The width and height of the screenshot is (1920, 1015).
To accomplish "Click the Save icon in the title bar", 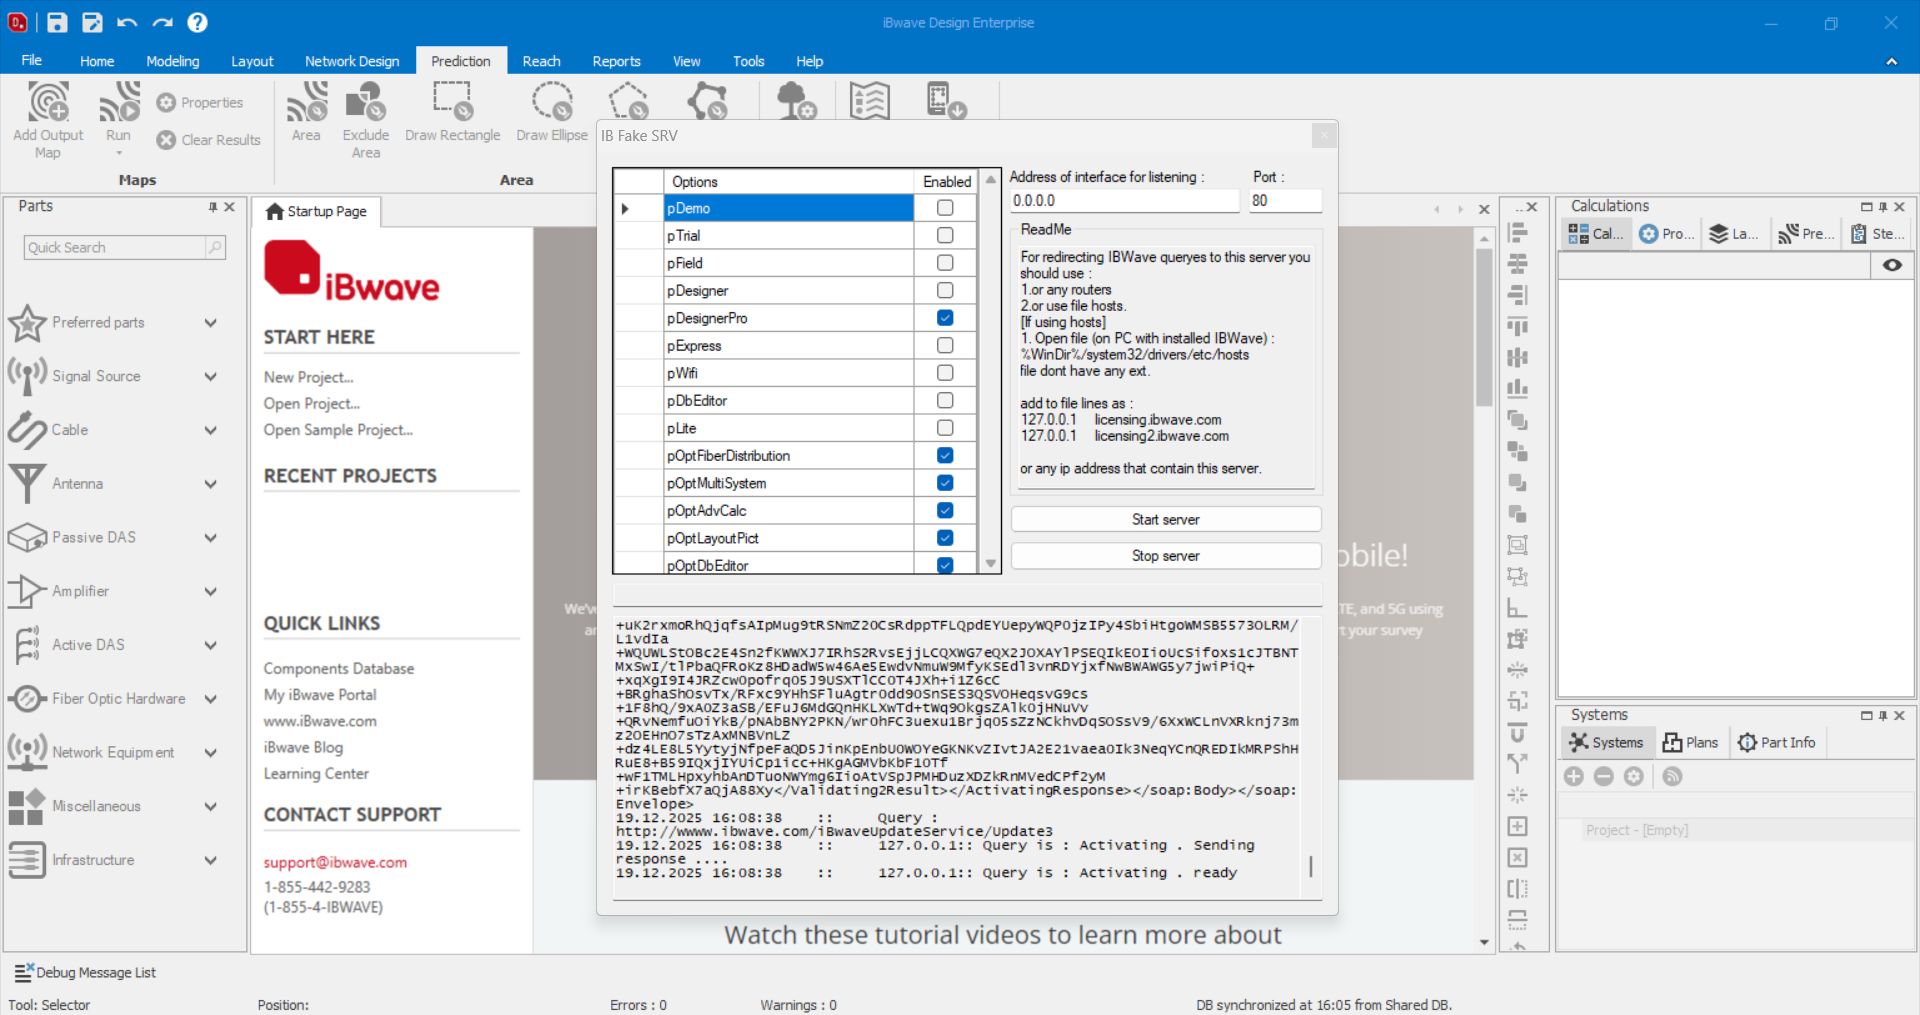I will [x=57, y=22].
